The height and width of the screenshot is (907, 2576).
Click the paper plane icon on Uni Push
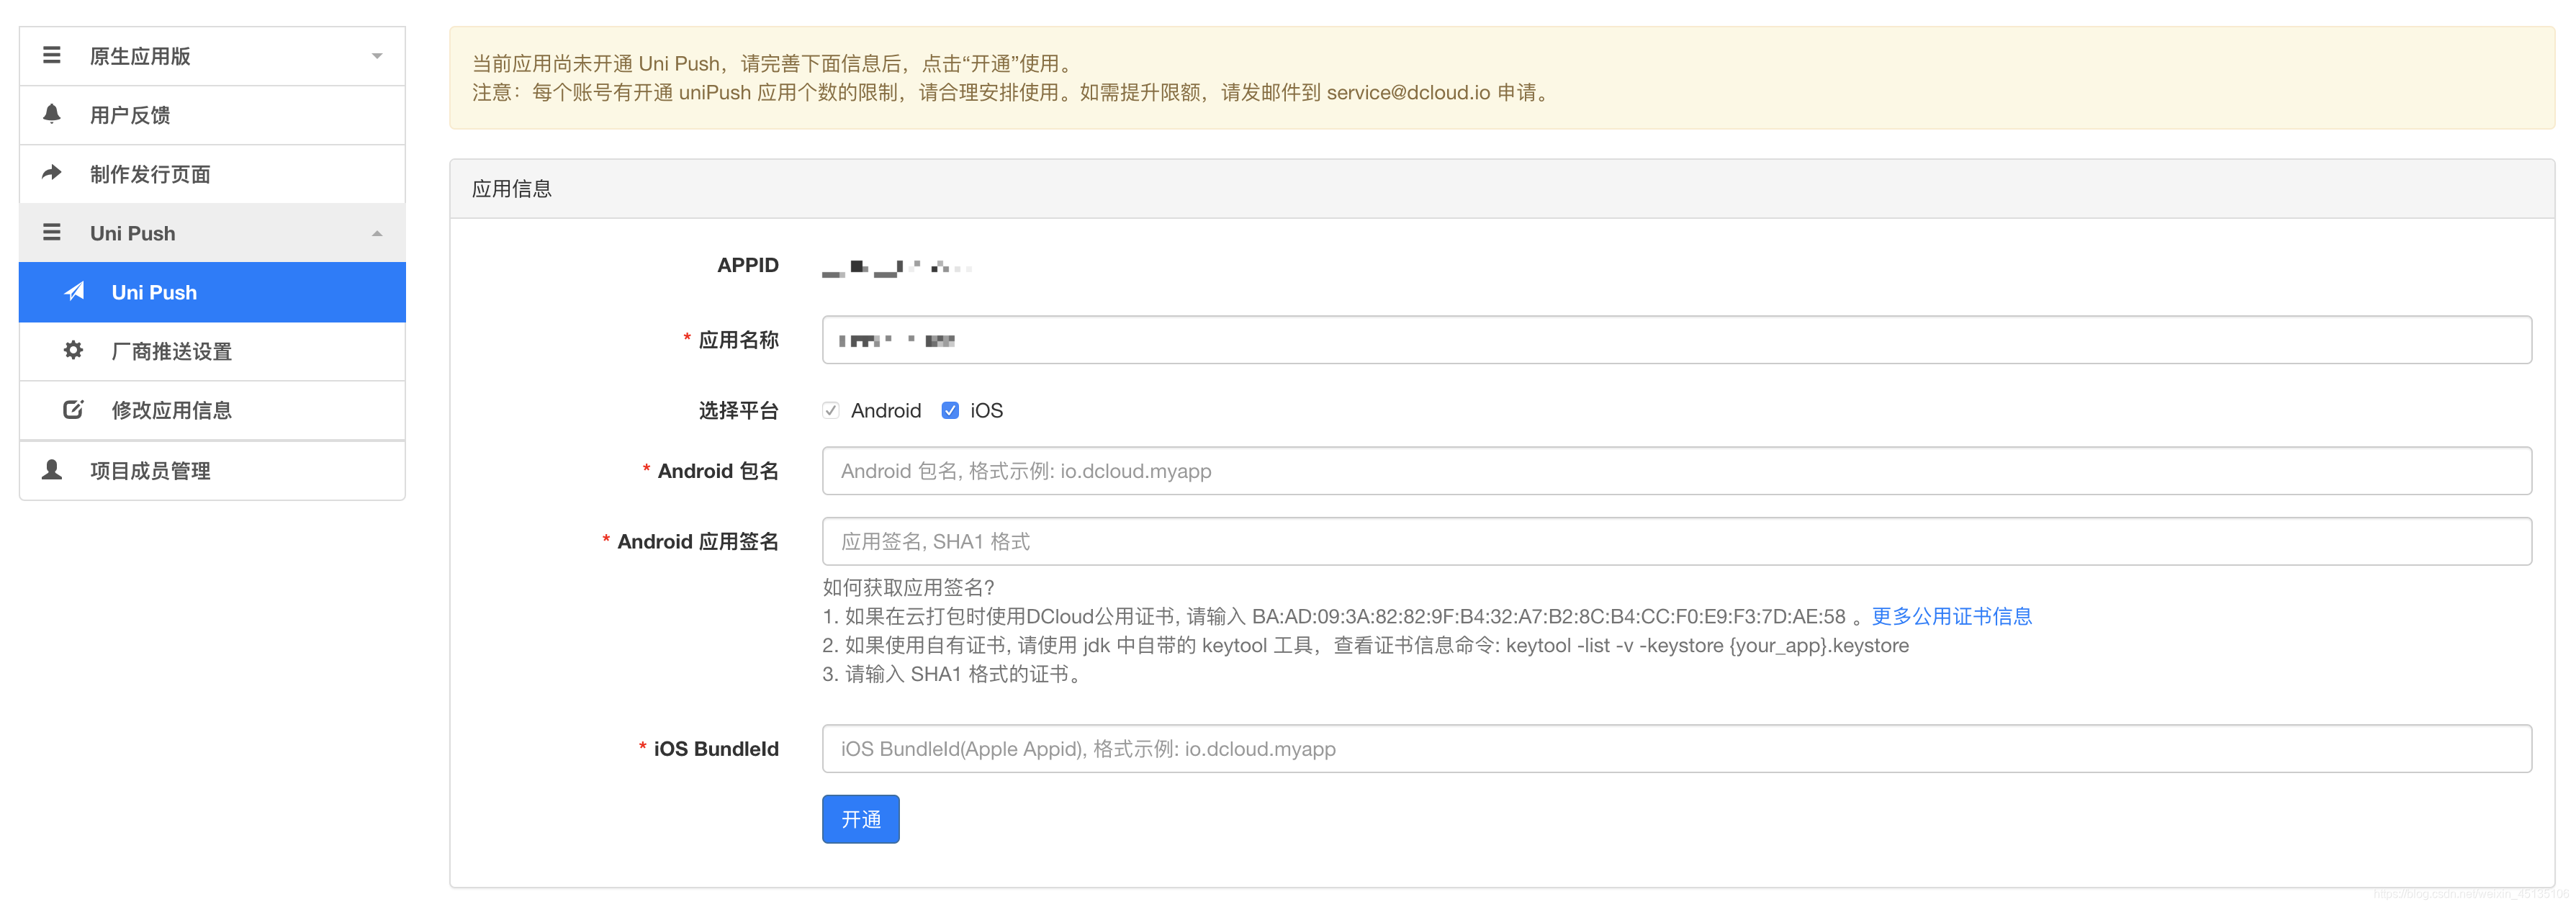(74, 292)
